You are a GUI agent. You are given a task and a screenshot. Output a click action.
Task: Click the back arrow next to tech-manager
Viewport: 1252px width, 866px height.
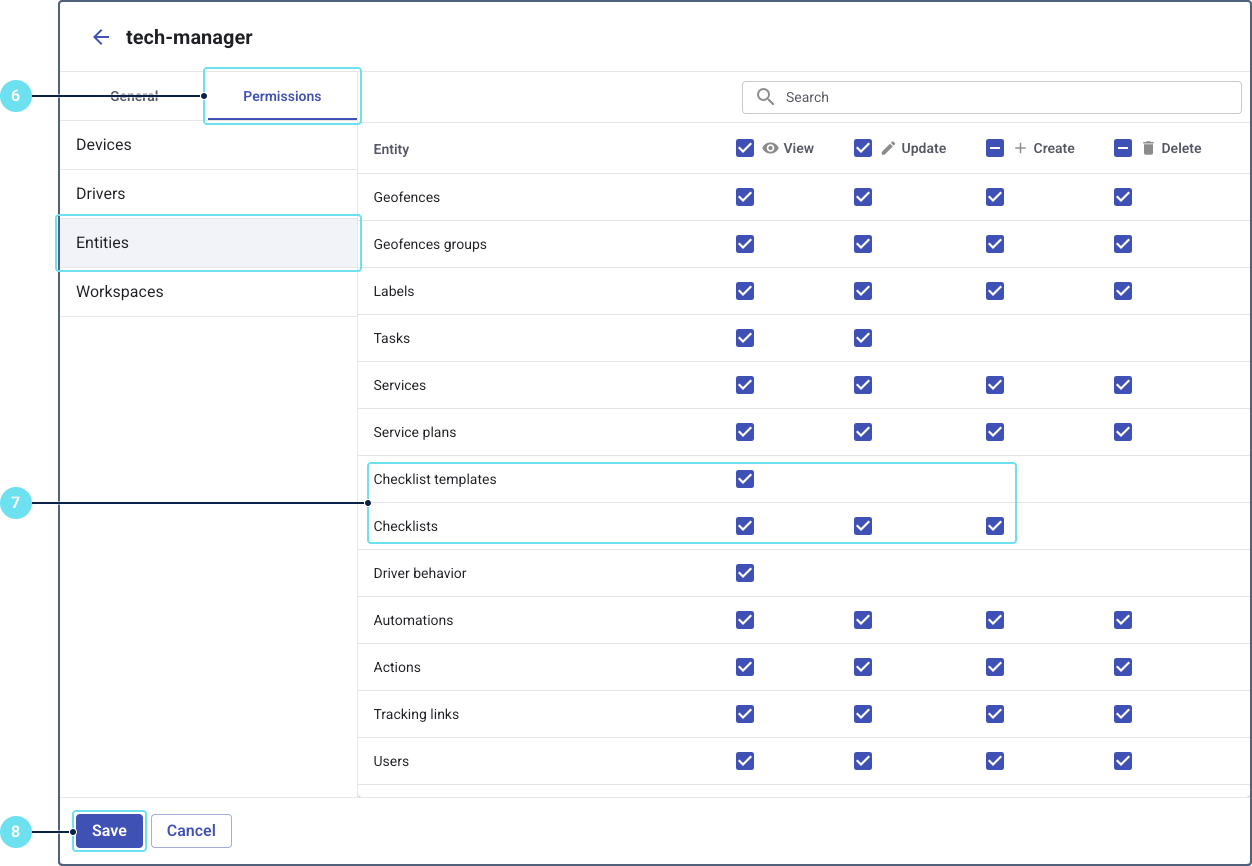(100, 37)
